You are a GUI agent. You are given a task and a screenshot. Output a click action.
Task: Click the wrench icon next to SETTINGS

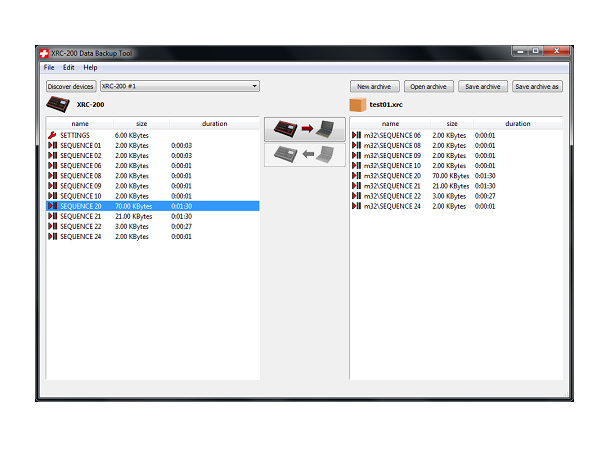pyautogui.click(x=52, y=135)
